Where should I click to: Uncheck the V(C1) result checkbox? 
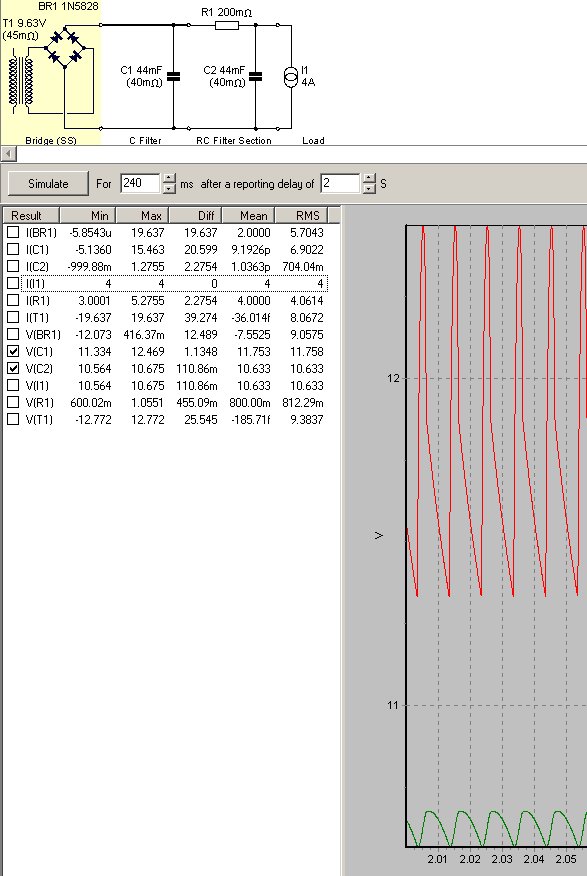click(13, 351)
